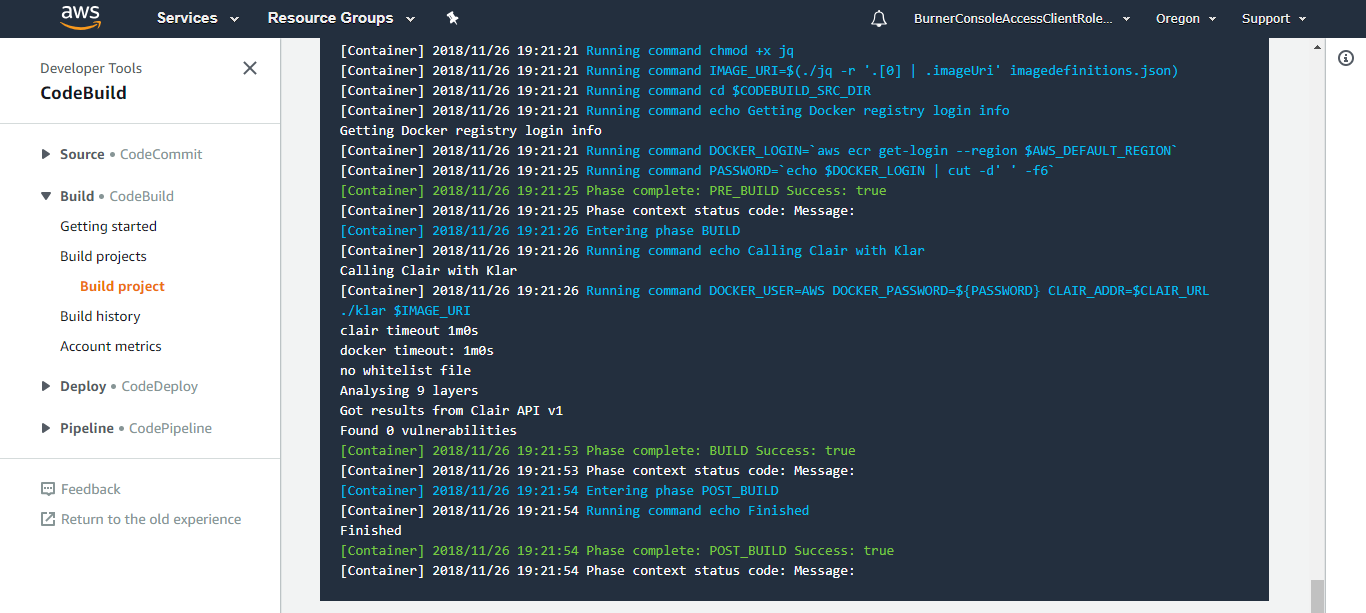Open the BurnerConsoleAccessClientRole account menu

tap(1022, 18)
